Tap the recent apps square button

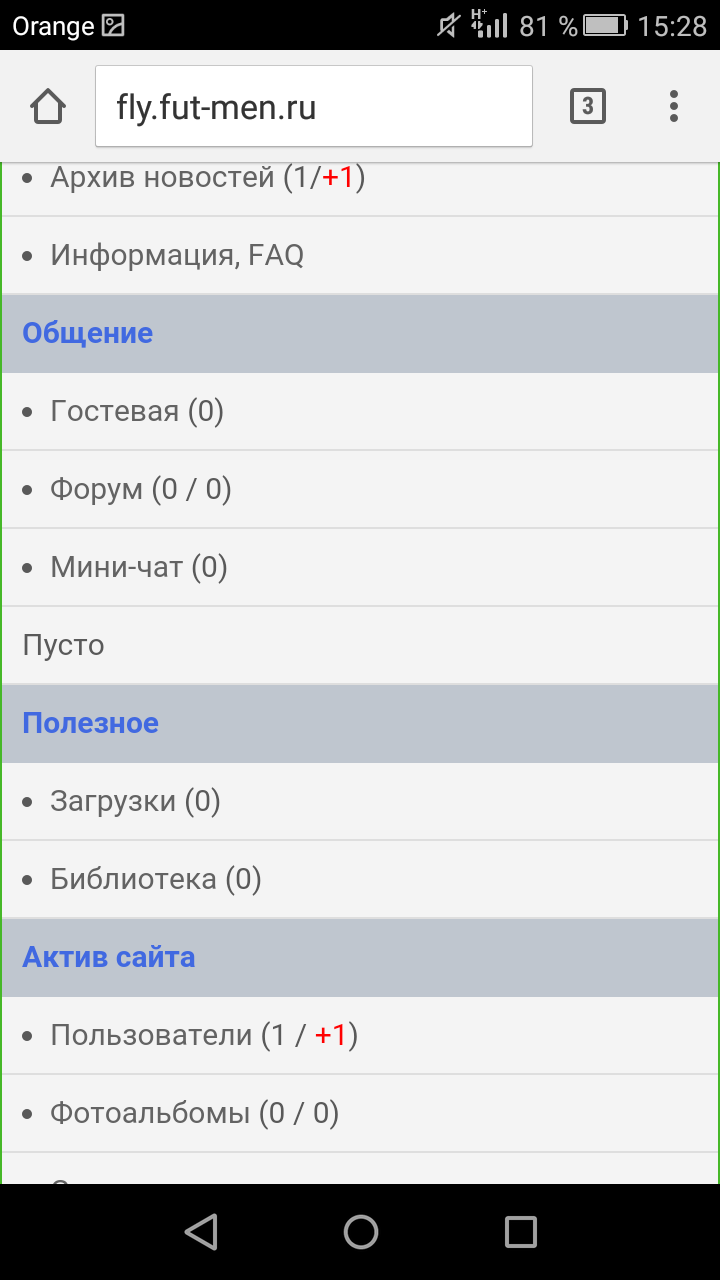pos(520,1232)
